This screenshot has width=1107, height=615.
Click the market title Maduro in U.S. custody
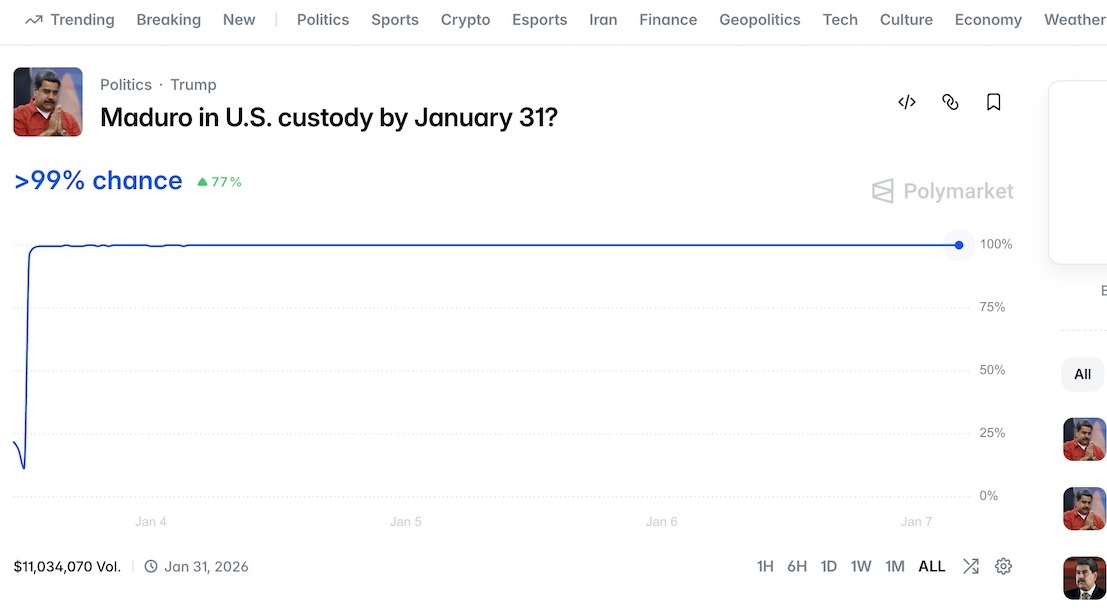click(329, 117)
